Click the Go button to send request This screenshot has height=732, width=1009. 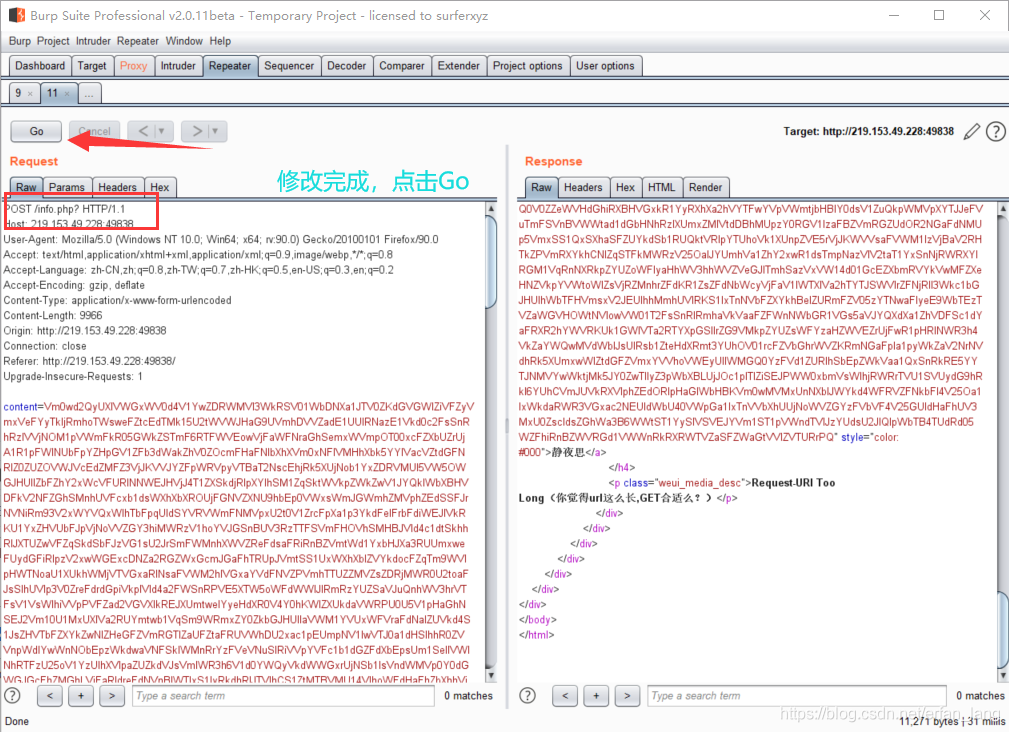(36, 131)
